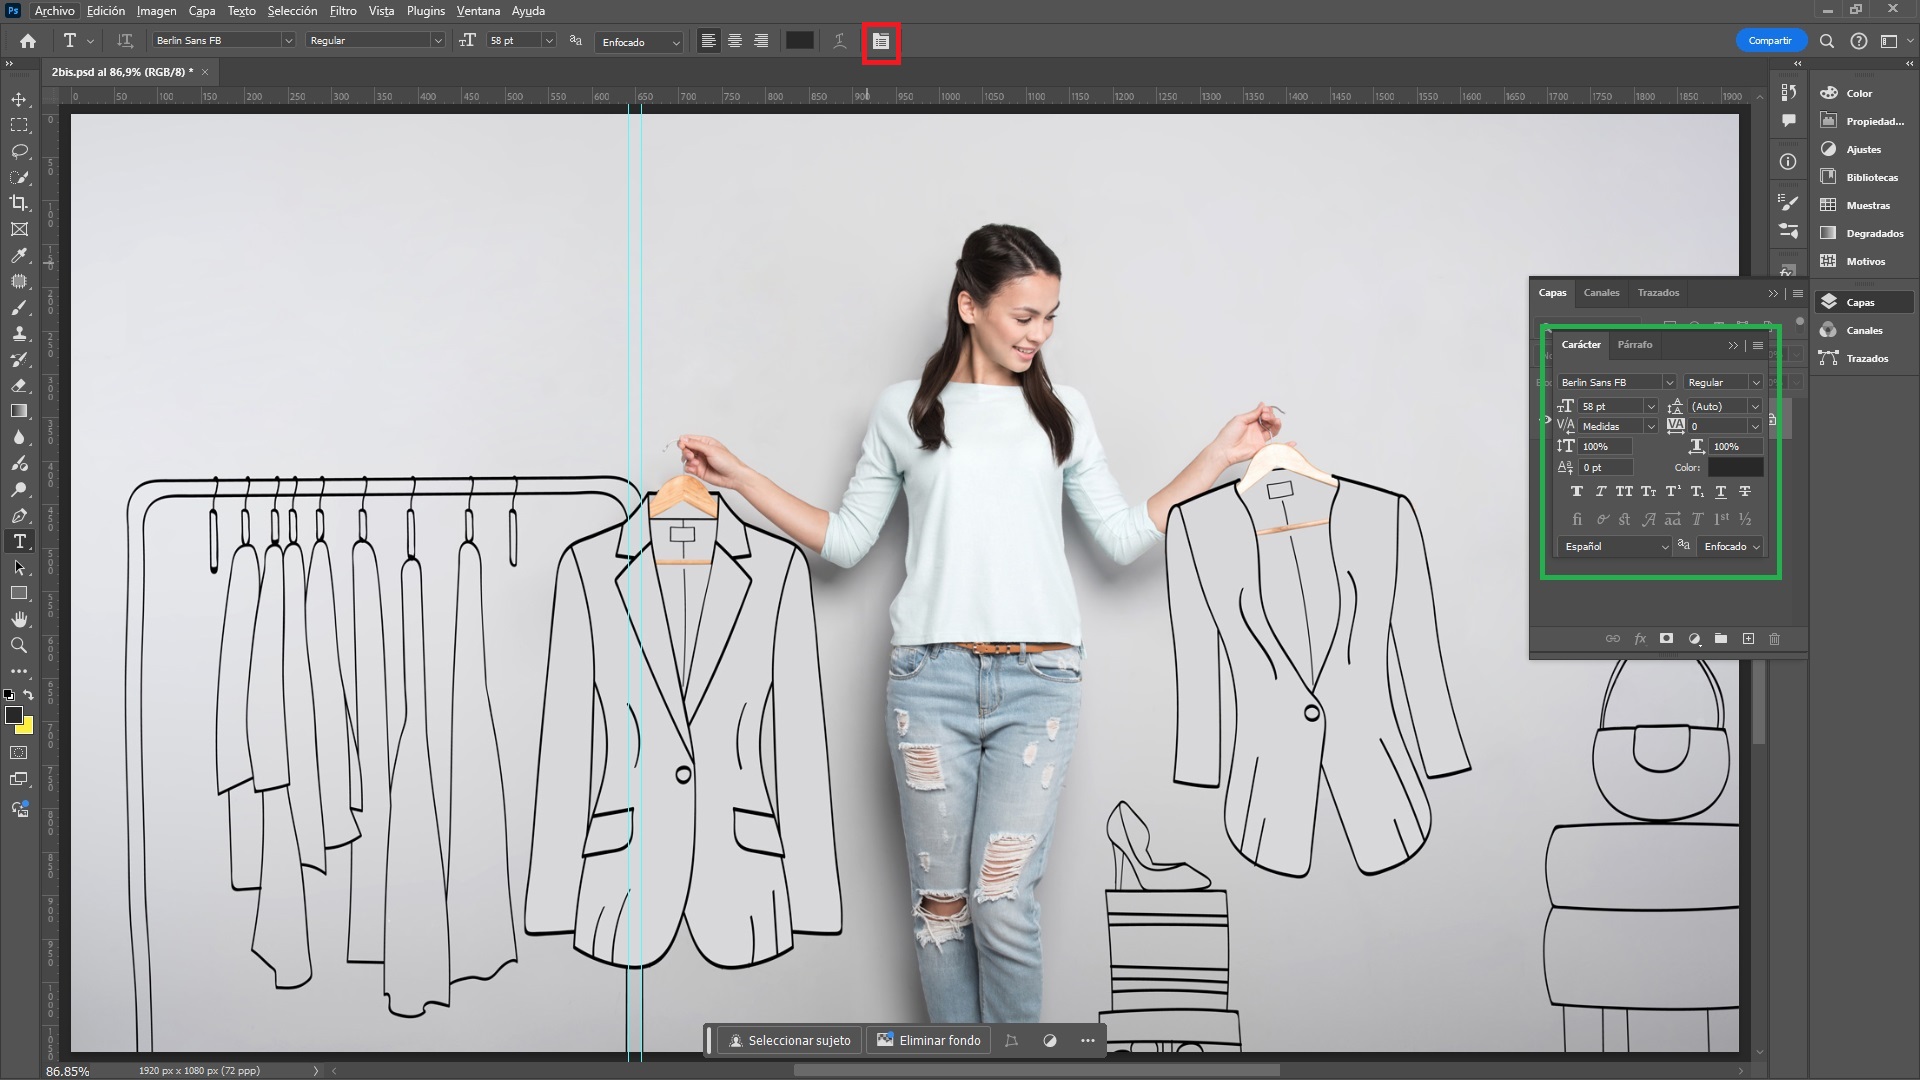Delete layer with trash icon
Image resolution: width=1920 pixels, height=1080 pixels.
(1775, 639)
